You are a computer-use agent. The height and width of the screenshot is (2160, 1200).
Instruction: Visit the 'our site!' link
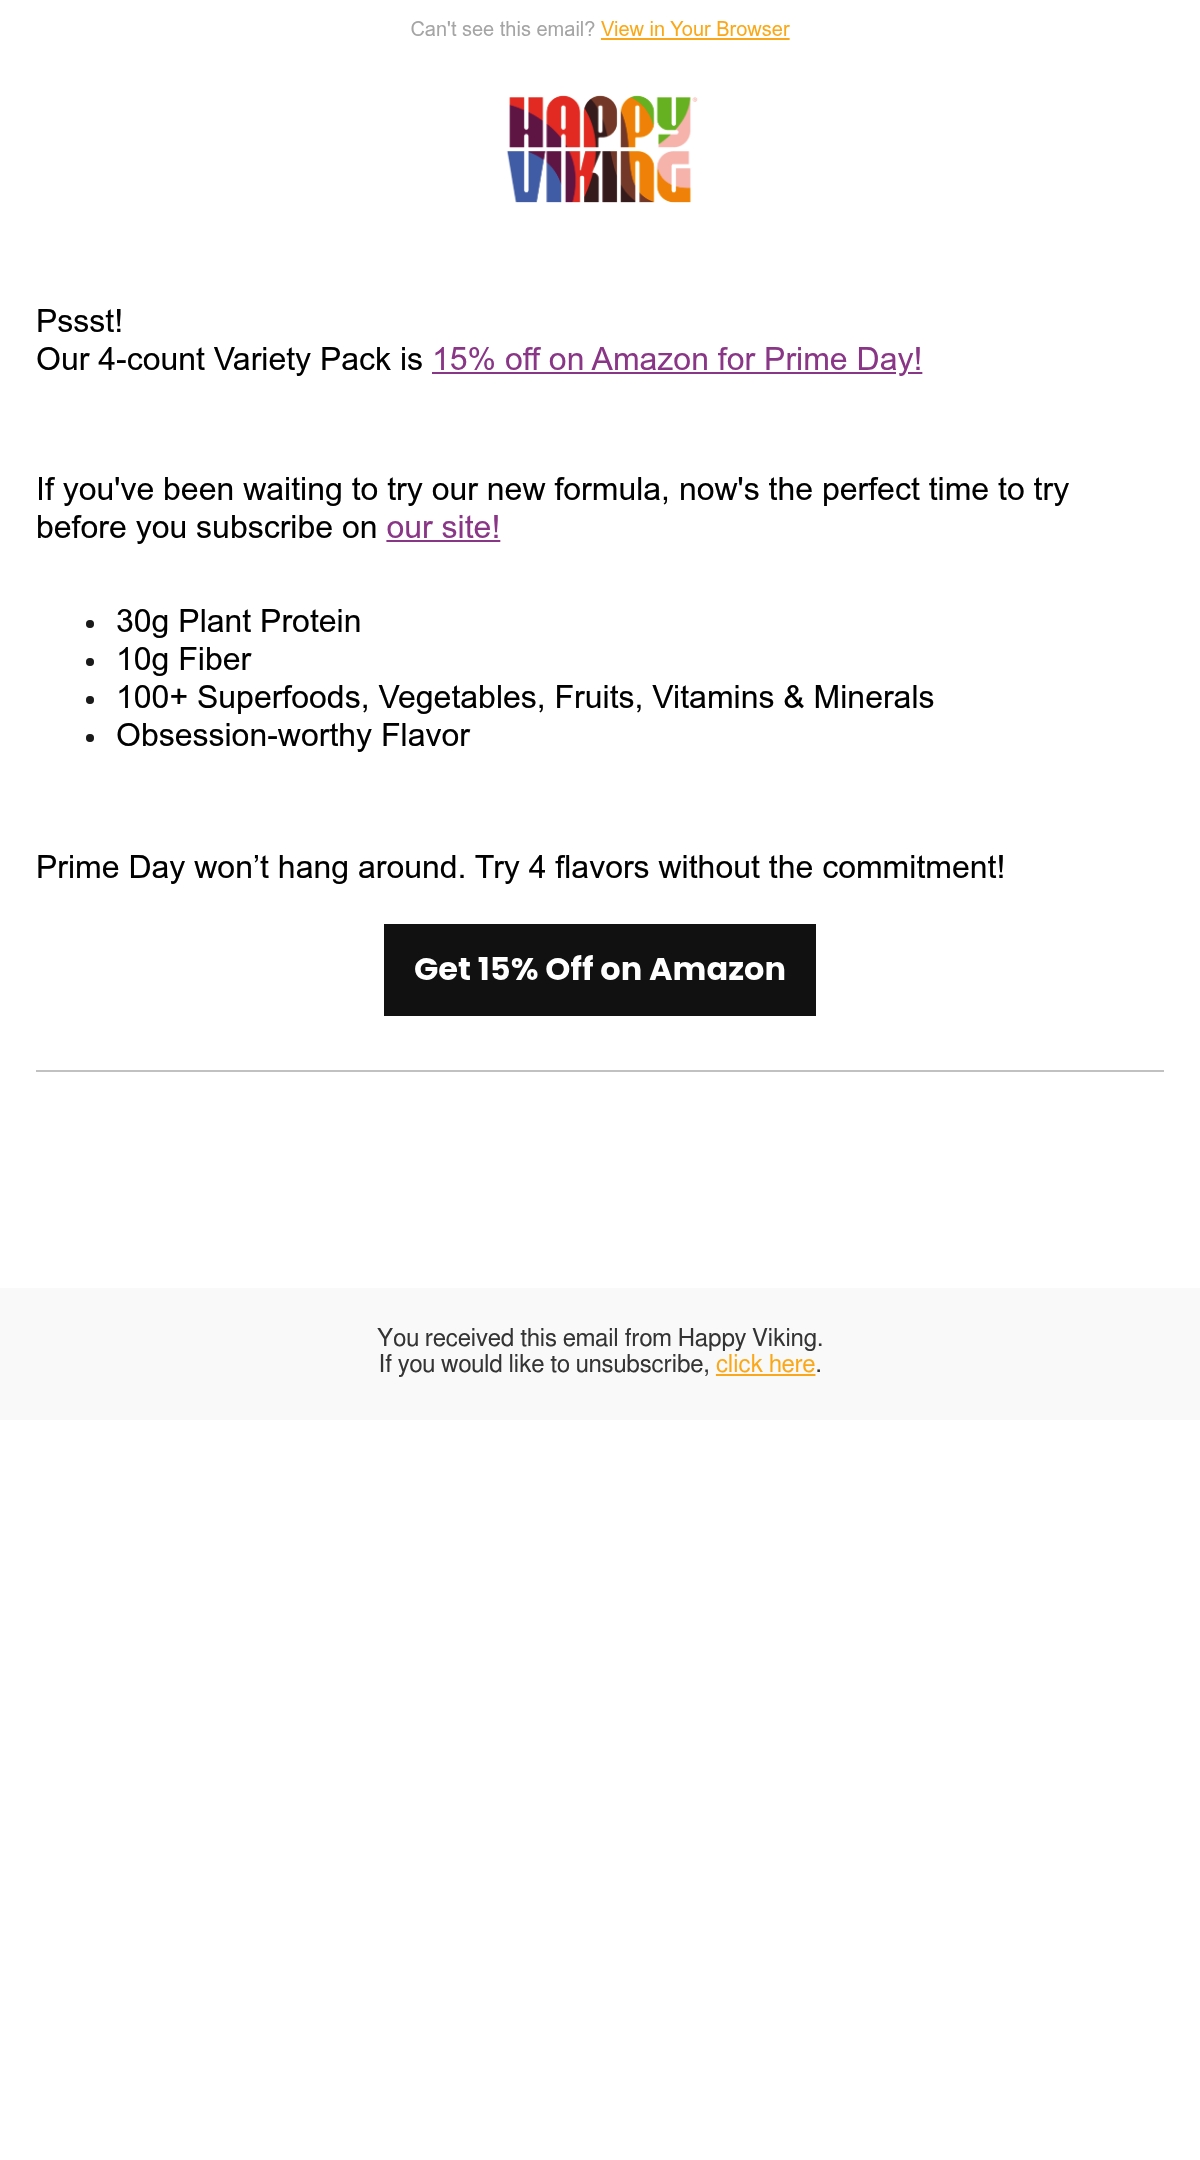pyautogui.click(x=443, y=527)
